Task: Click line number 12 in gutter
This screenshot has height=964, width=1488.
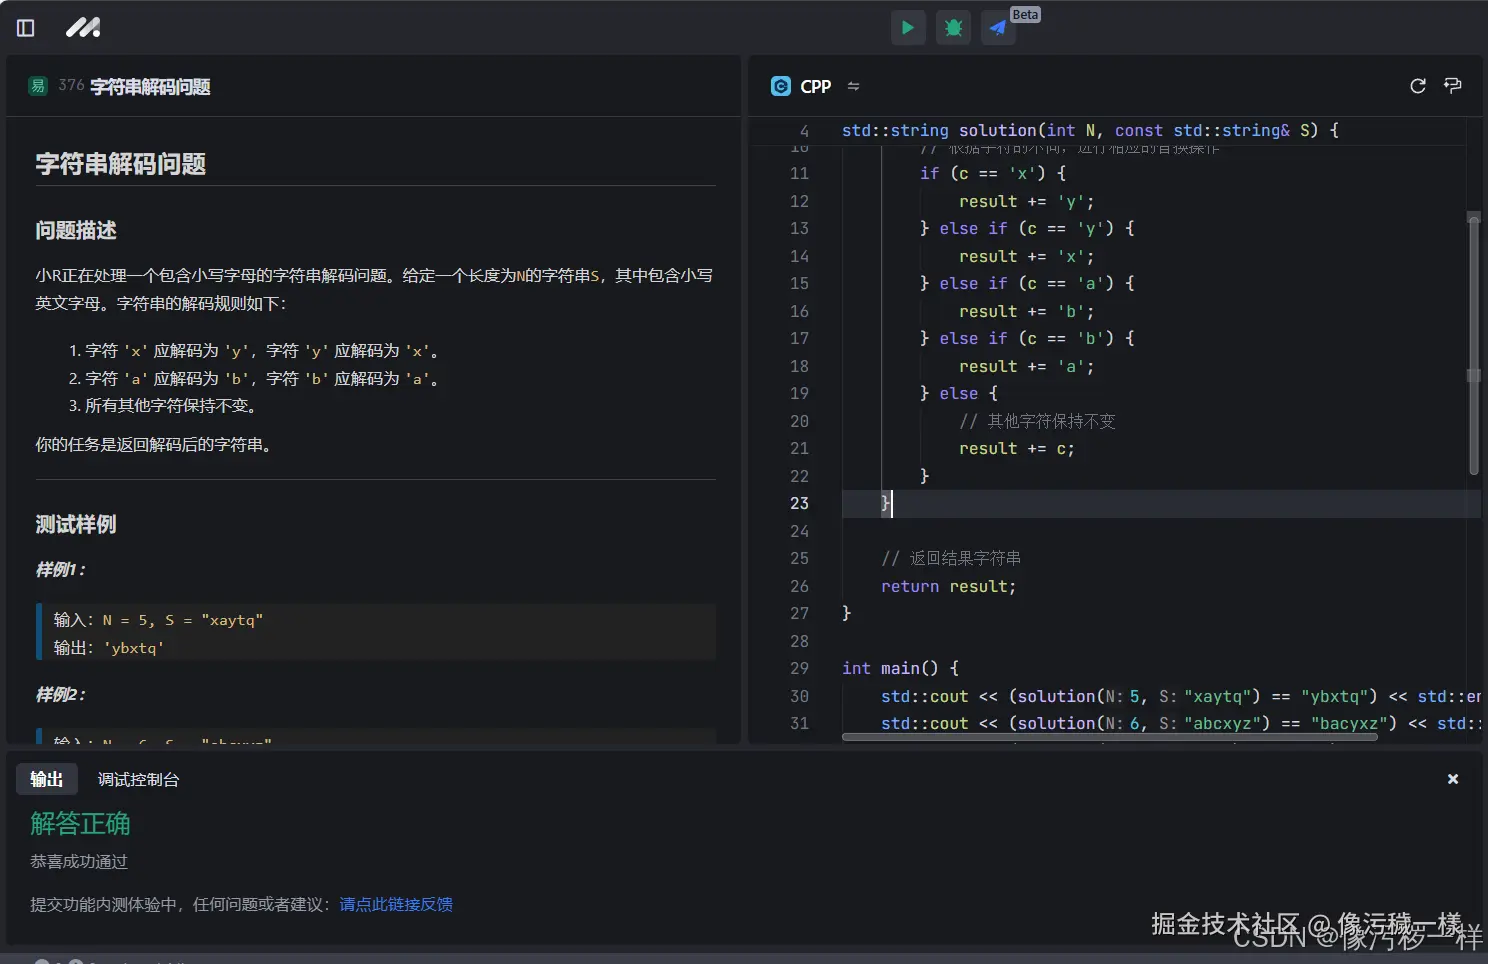Action: coord(799,201)
